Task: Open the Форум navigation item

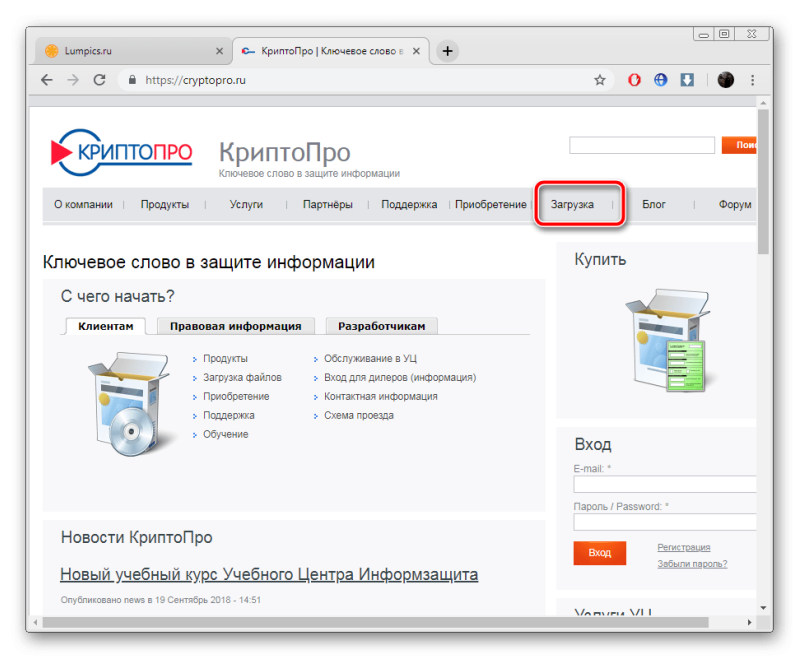Action: (735, 205)
